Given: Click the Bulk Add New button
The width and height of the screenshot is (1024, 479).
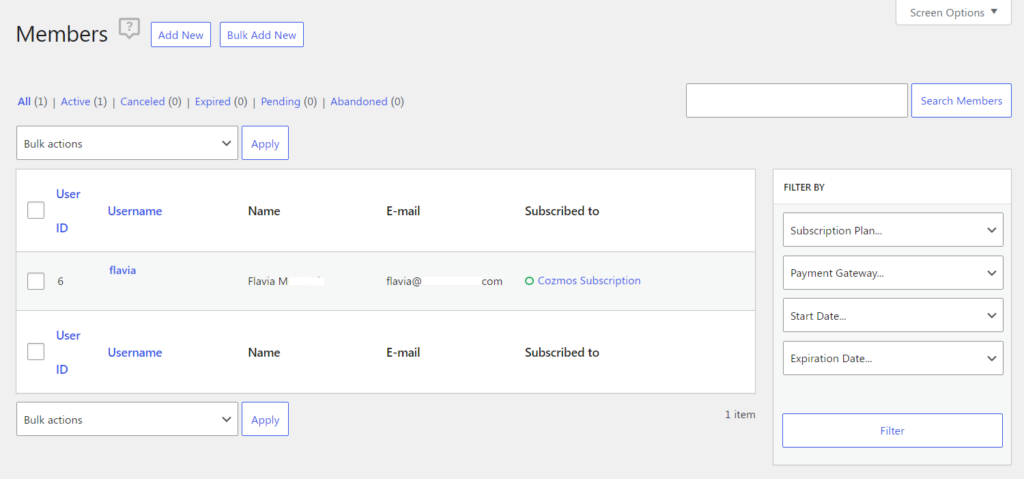Looking at the screenshot, I should [x=262, y=35].
